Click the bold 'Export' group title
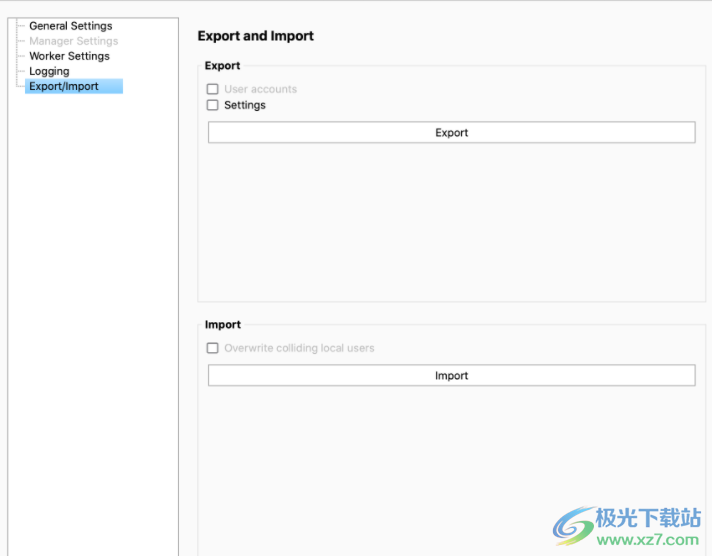712x556 pixels. 222,66
